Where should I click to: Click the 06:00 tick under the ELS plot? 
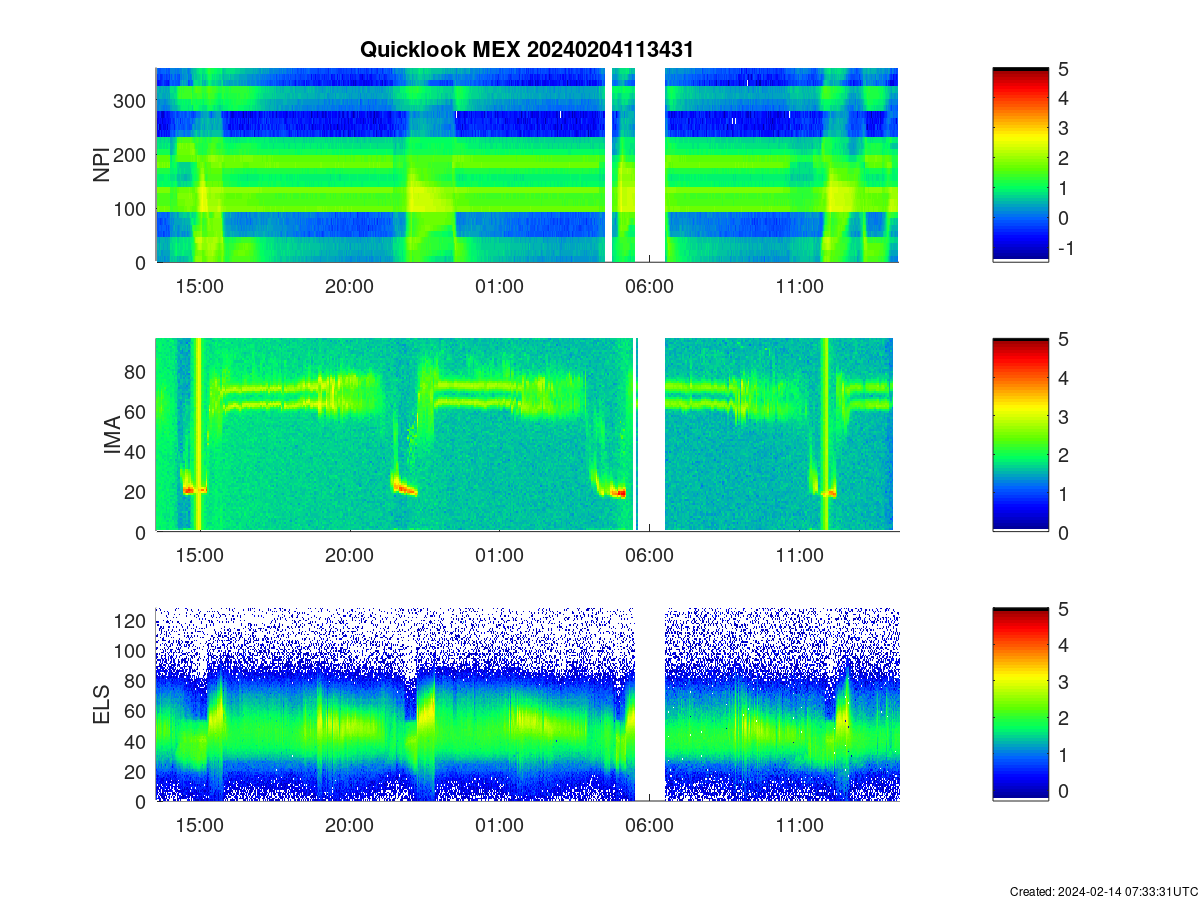click(x=649, y=826)
